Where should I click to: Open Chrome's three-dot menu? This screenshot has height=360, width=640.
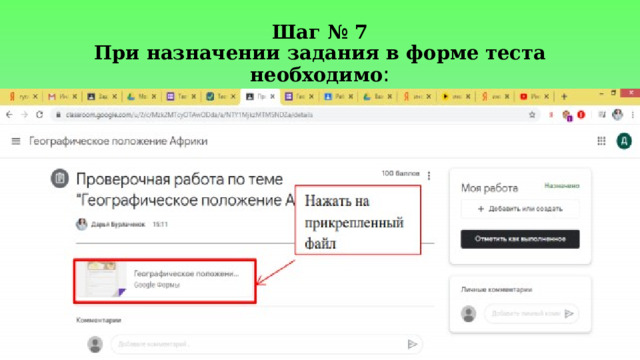click(x=632, y=115)
